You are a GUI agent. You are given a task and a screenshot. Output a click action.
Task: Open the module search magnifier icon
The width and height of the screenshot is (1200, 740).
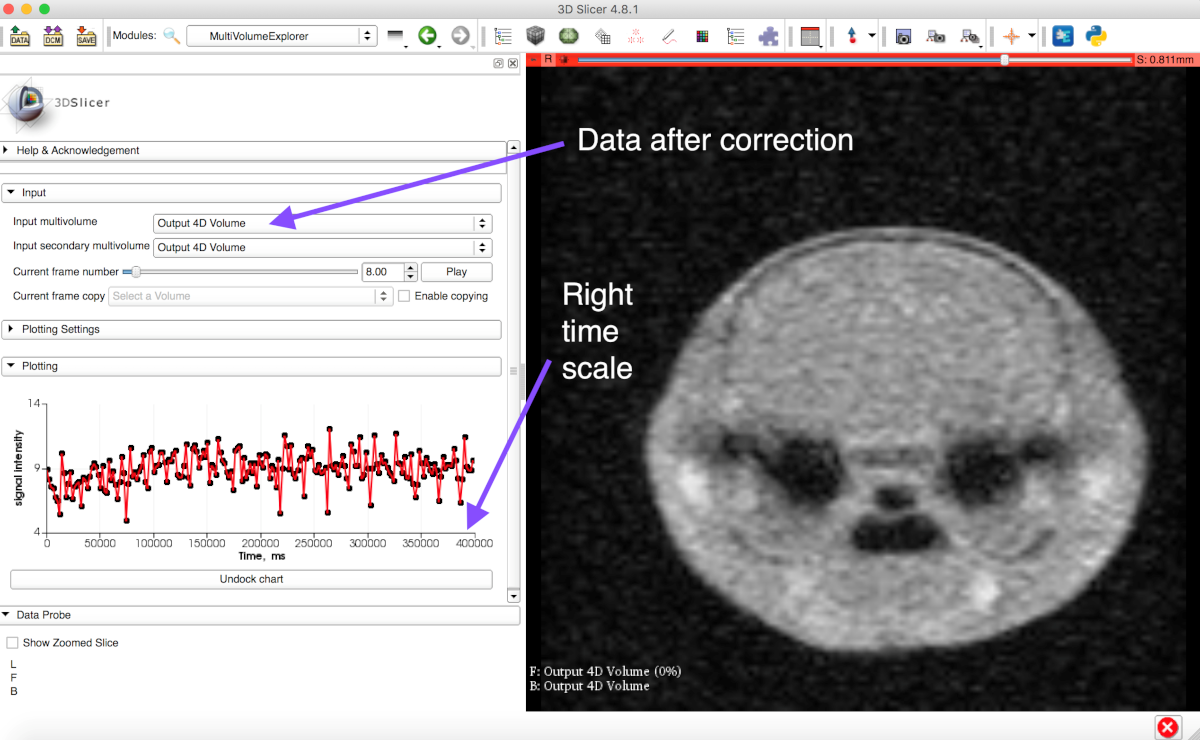(172, 36)
